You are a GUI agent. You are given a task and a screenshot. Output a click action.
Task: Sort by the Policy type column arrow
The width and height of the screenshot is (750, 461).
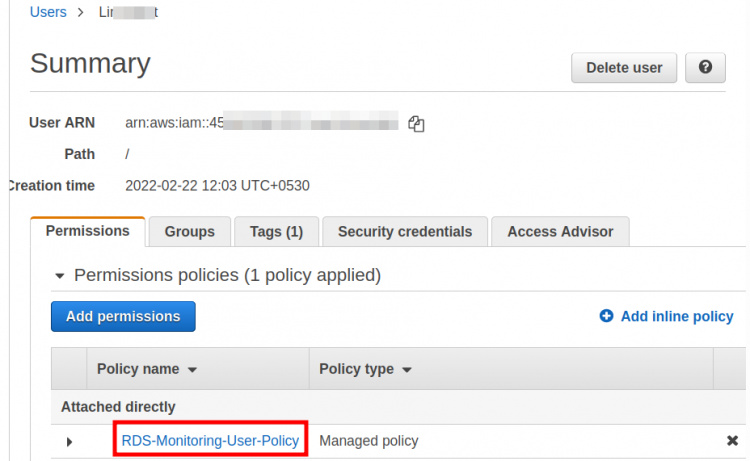tap(407, 370)
